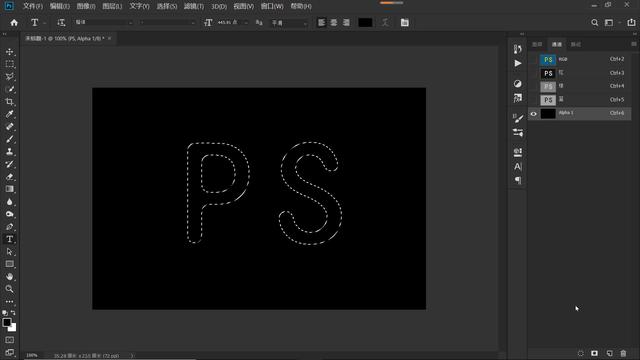Viewport: 640px width, 360px height.
Task: Select the Zoom tool
Action: pyautogui.click(x=9, y=289)
